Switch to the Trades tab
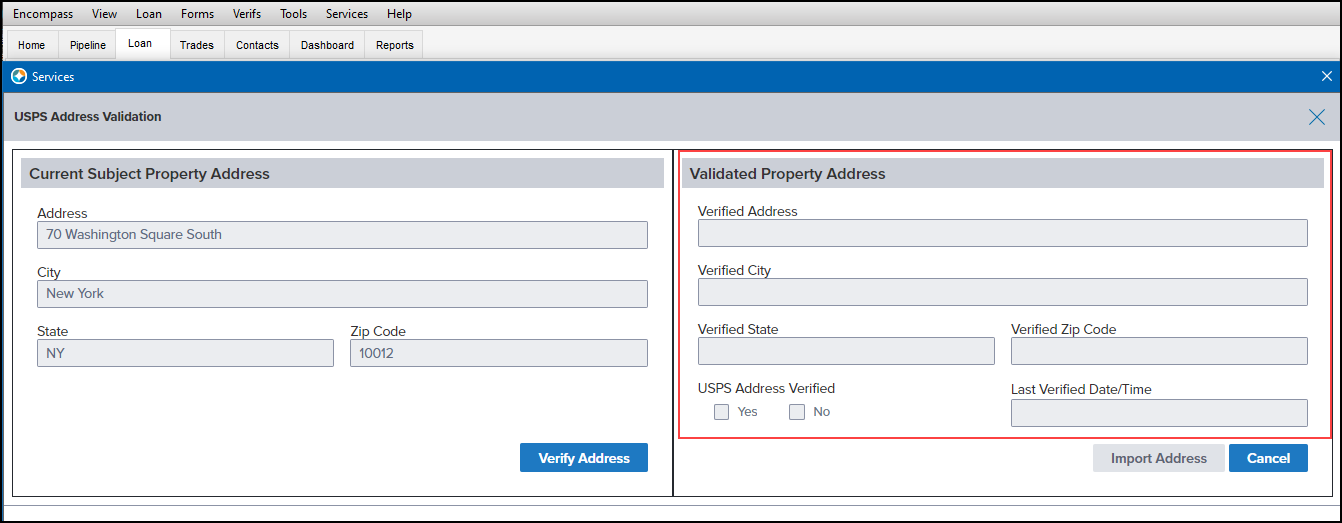This screenshot has width=1342, height=523. pyautogui.click(x=197, y=45)
